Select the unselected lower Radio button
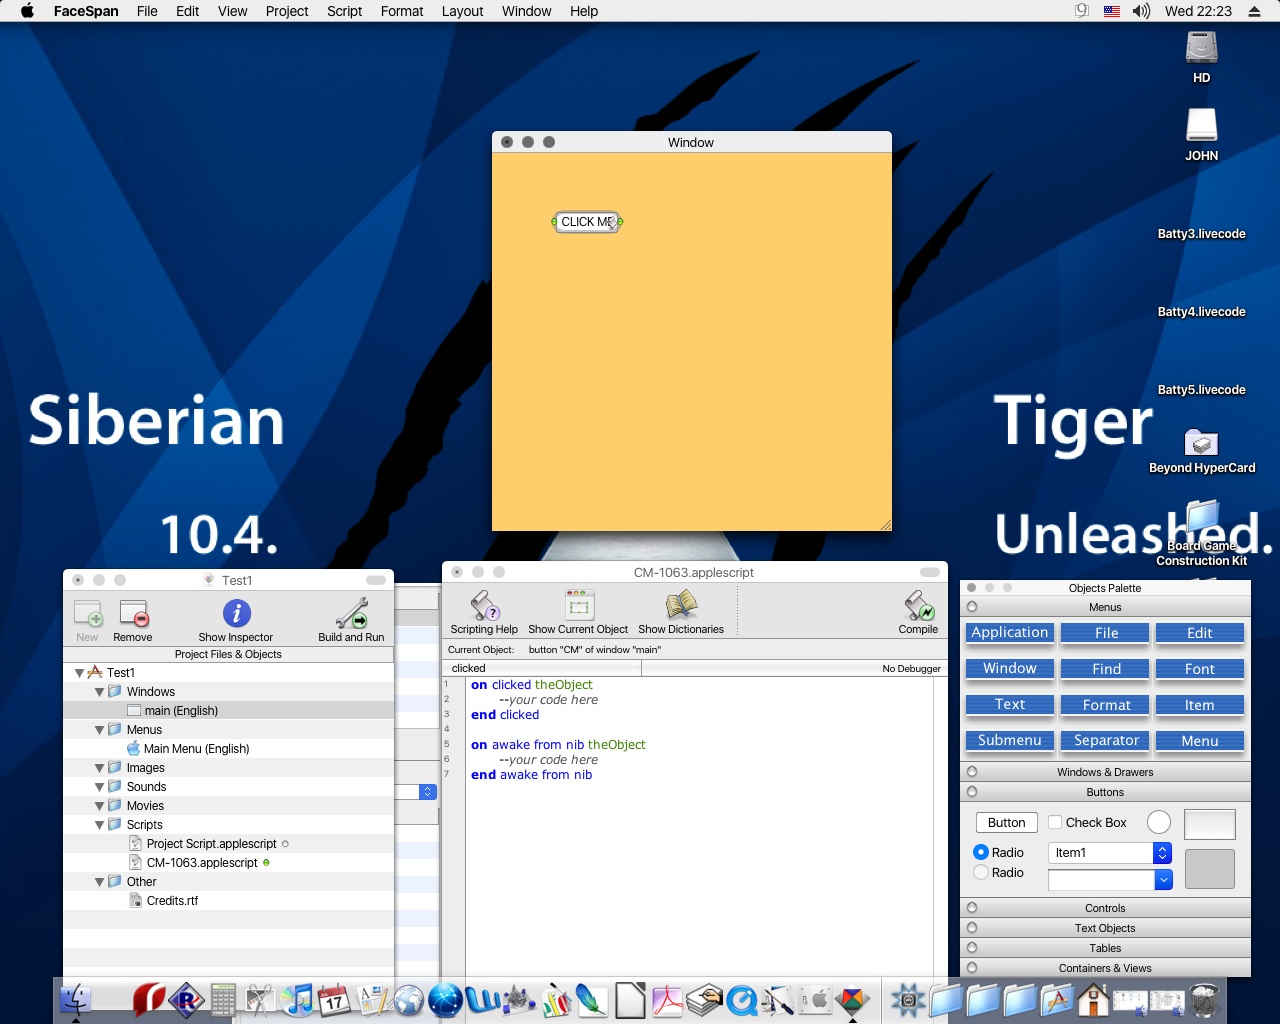Image resolution: width=1280 pixels, height=1024 pixels. click(981, 872)
